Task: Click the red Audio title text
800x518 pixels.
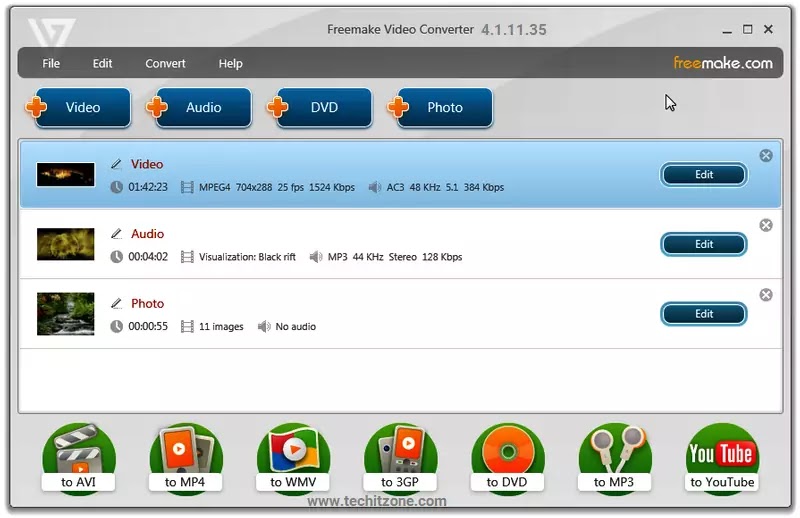Action: [x=147, y=234]
